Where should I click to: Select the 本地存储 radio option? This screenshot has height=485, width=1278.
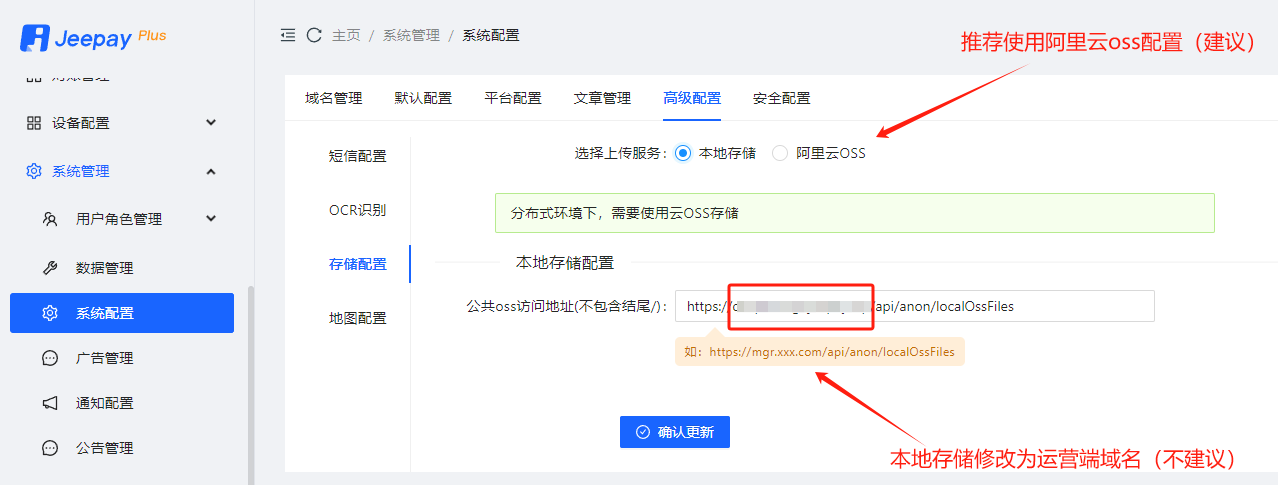click(683, 153)
